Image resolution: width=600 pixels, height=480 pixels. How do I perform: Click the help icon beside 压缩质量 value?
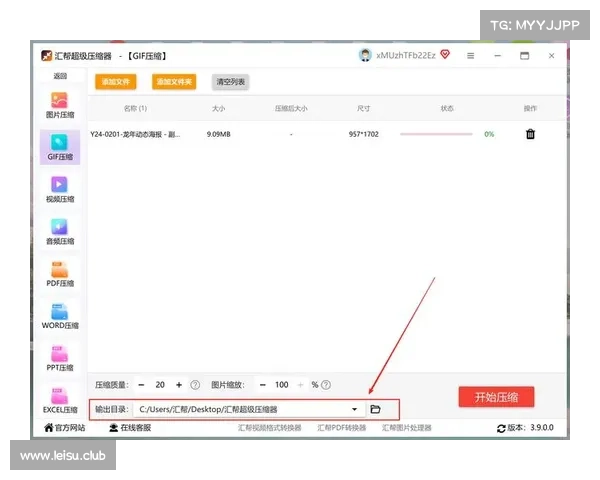[195, 385]
